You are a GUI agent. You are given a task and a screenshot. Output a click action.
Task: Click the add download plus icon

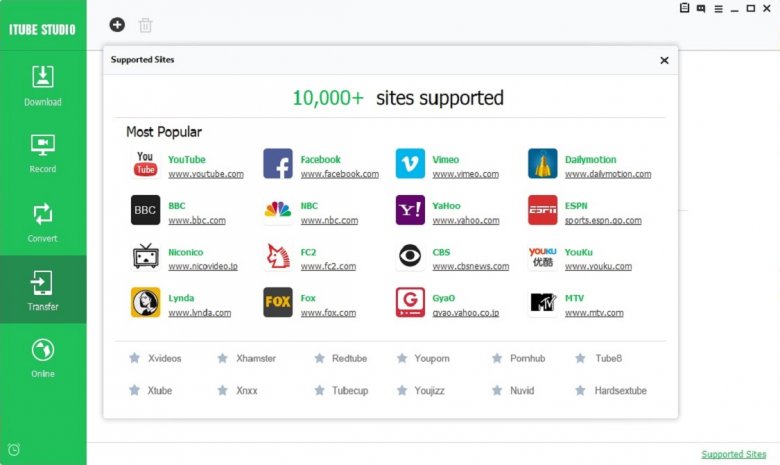(117, 24)
